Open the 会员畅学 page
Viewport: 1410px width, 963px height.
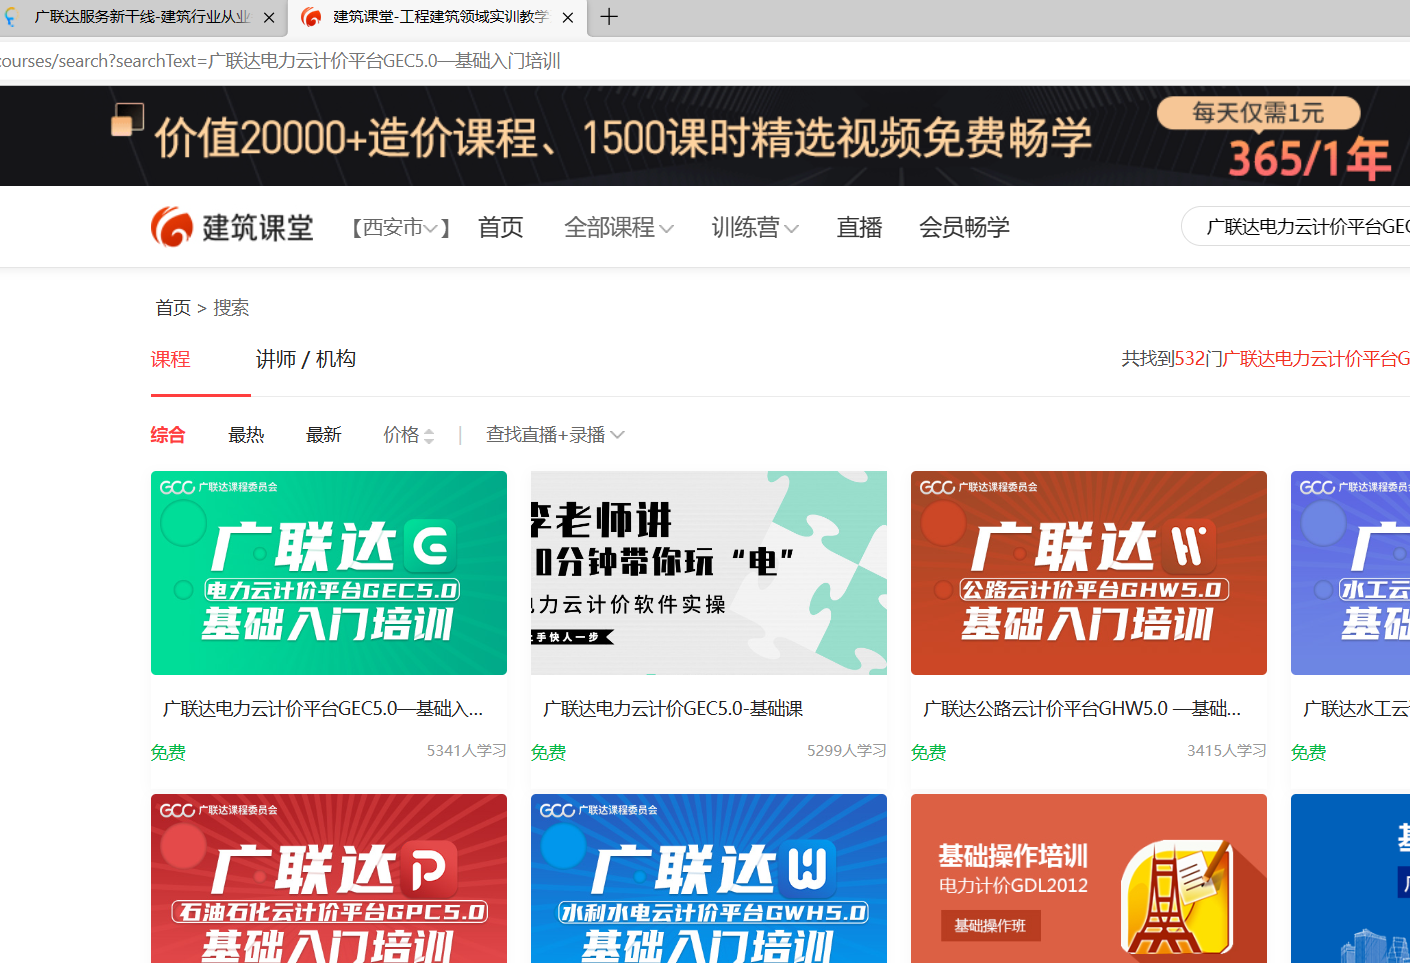(964, 228)
